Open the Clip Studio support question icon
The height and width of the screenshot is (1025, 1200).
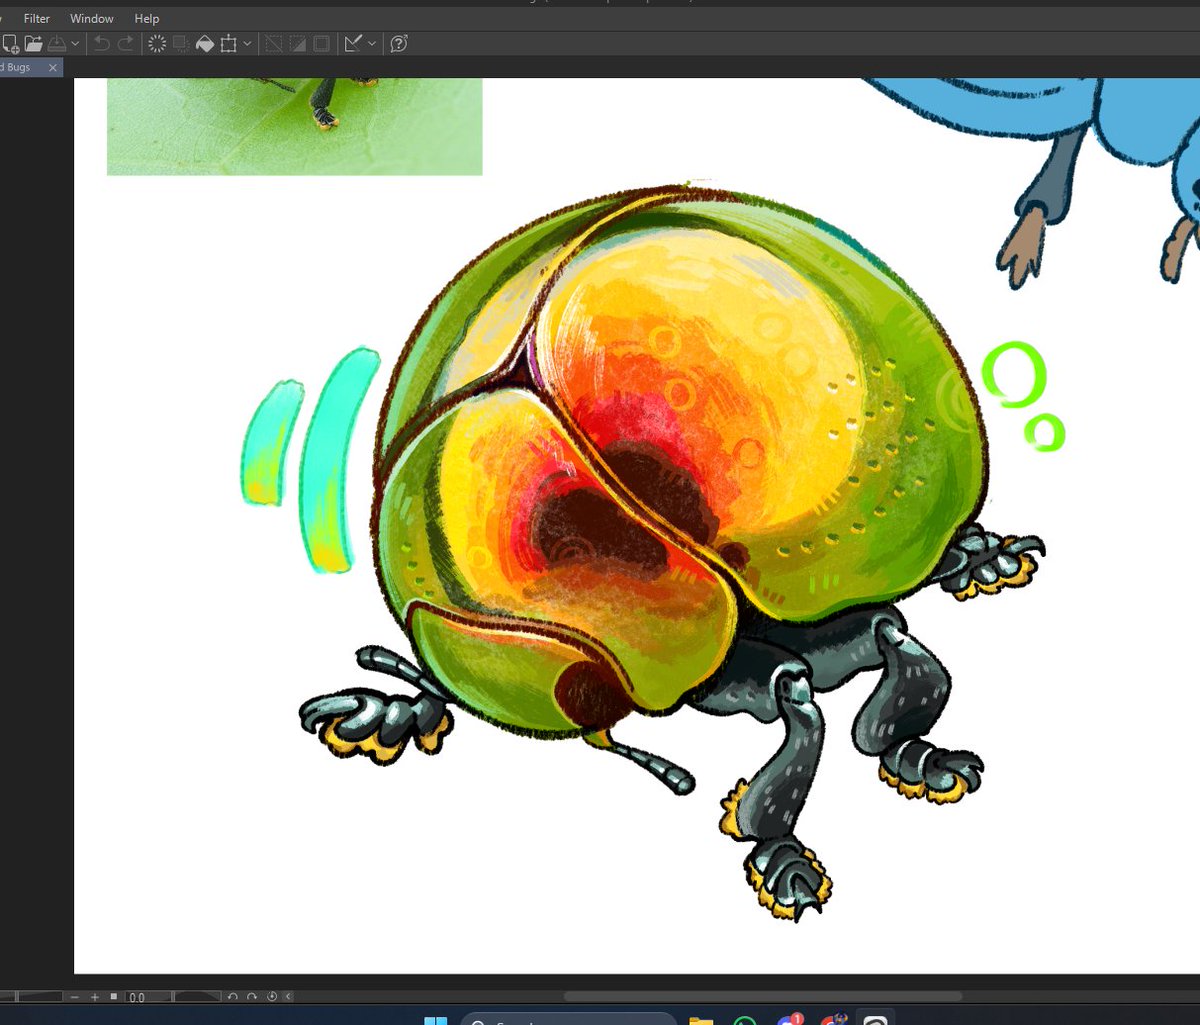coord(399,43)
